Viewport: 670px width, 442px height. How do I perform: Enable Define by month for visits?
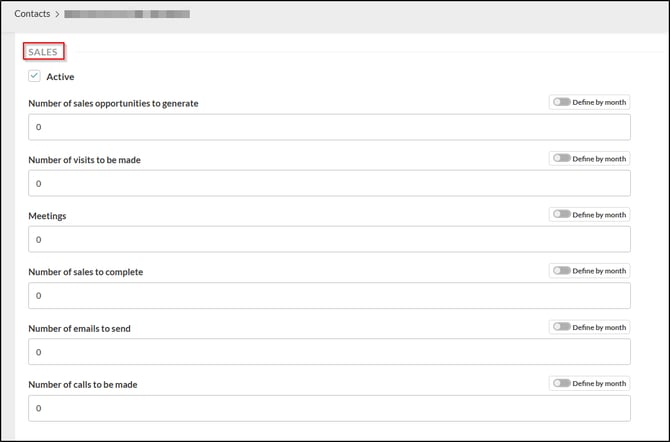562,158
